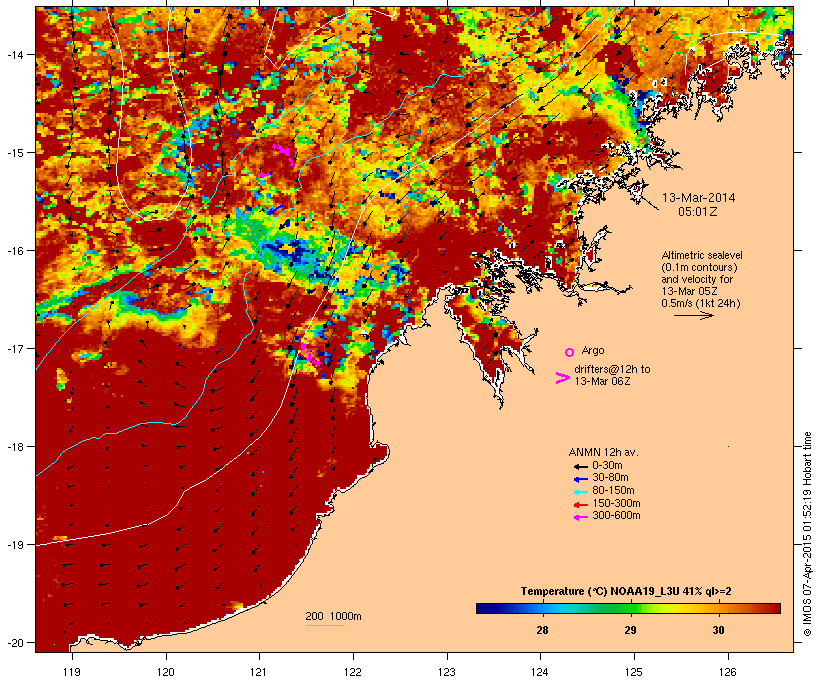Select the red 150-300m arrow legend symbol
Screen dimensions: 820x680
tap(581, 505)
